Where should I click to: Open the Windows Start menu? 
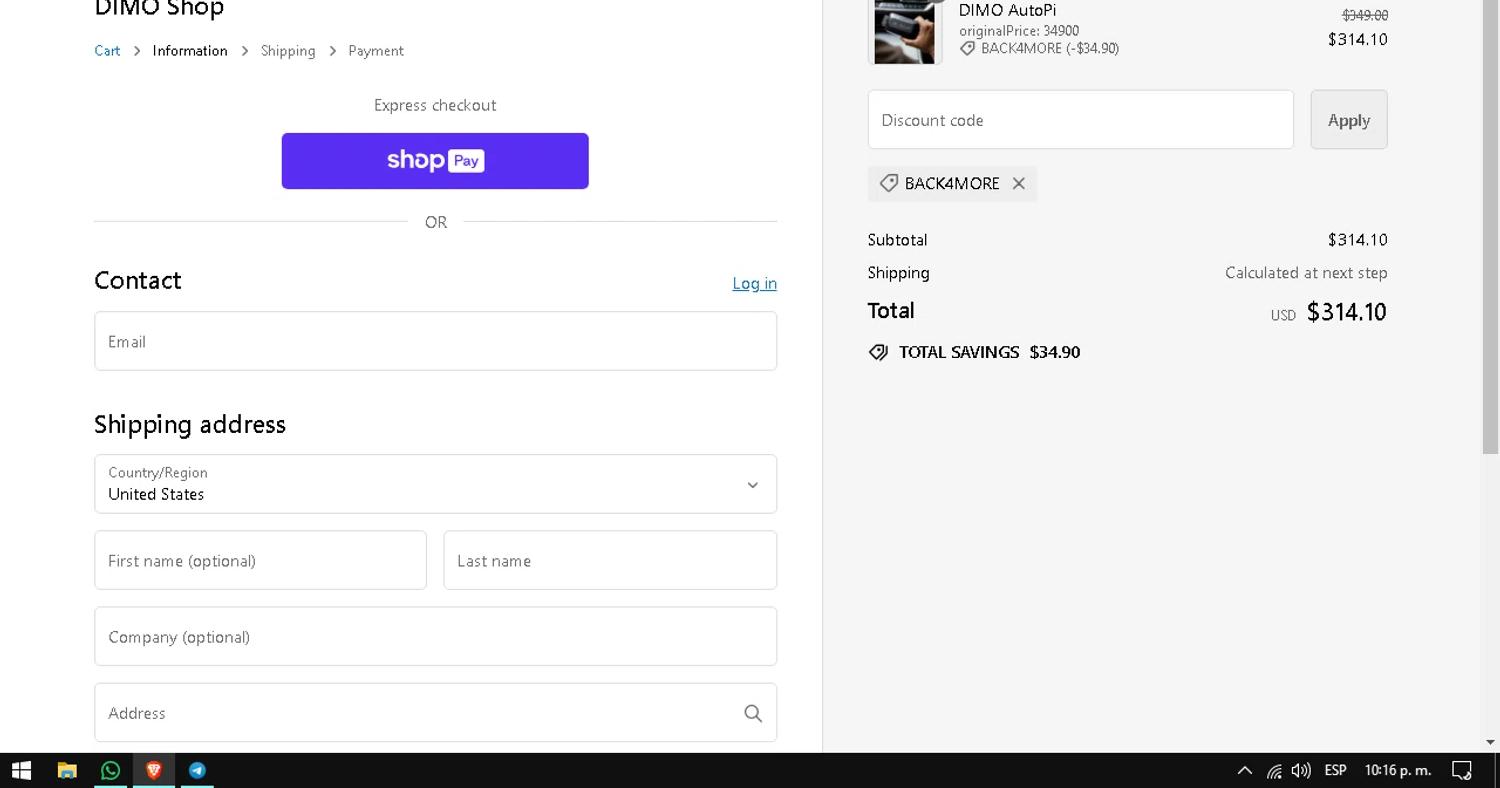pyautogui.click(x=21, y=770)
